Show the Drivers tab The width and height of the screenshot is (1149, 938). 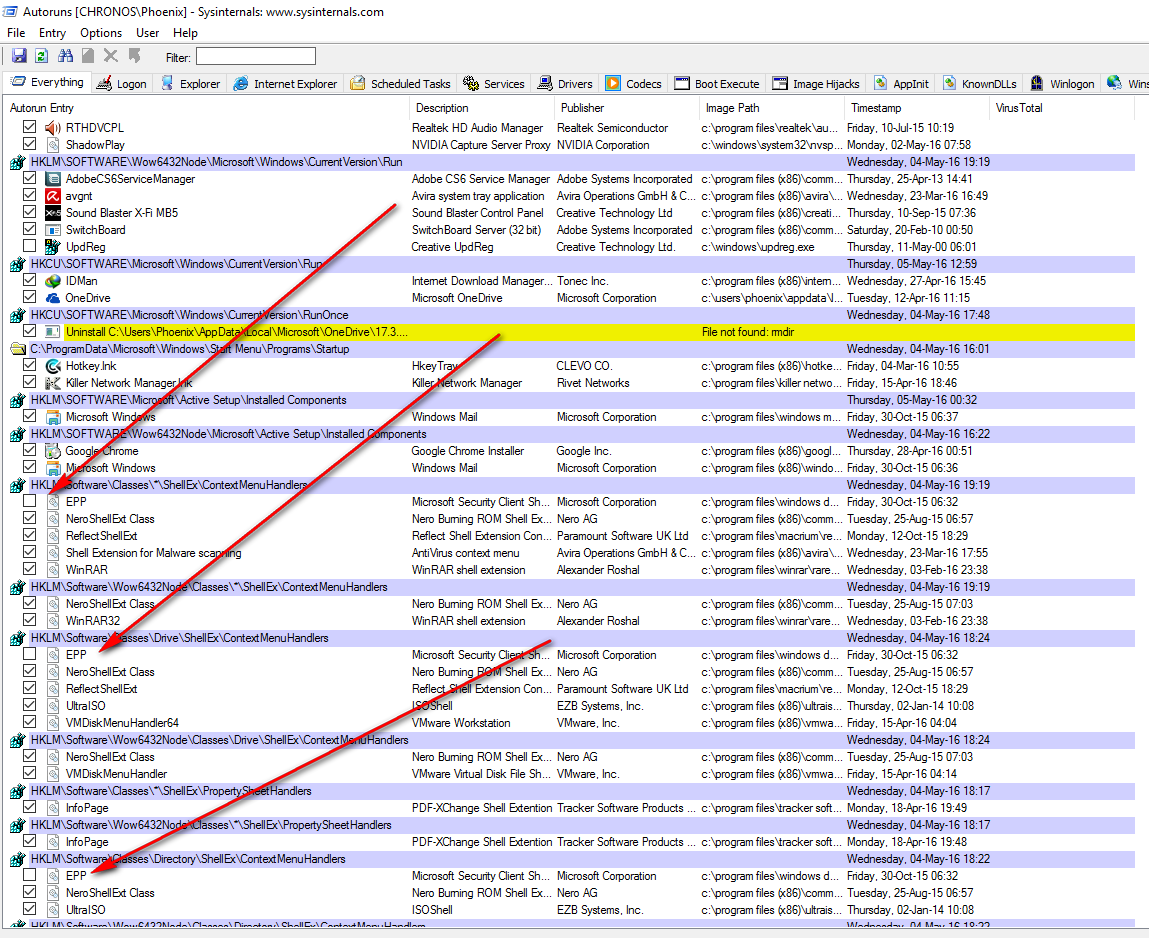[566, 84]
